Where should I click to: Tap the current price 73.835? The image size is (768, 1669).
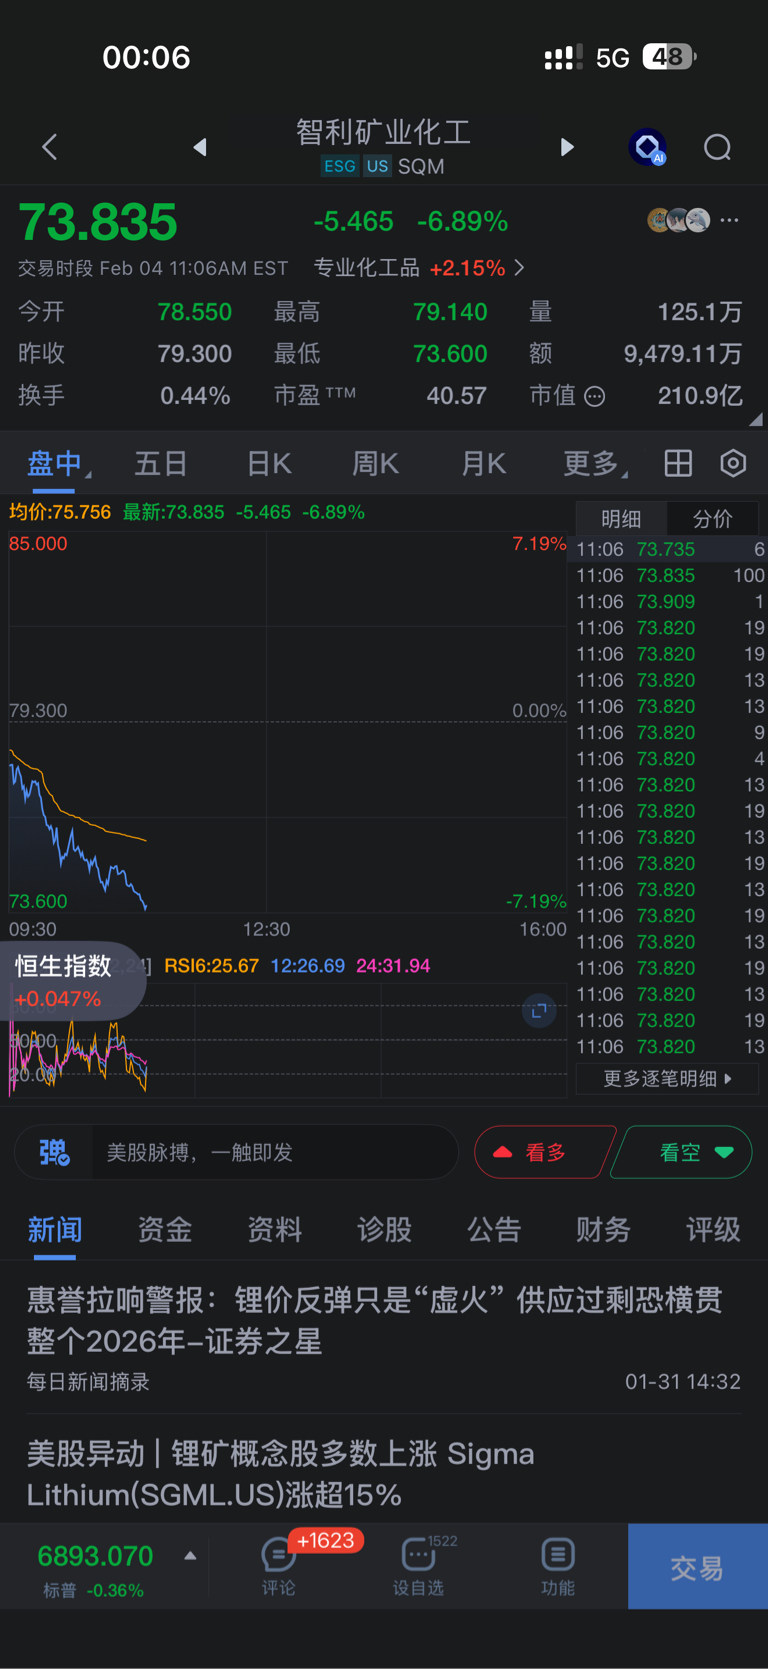(98, 222)
